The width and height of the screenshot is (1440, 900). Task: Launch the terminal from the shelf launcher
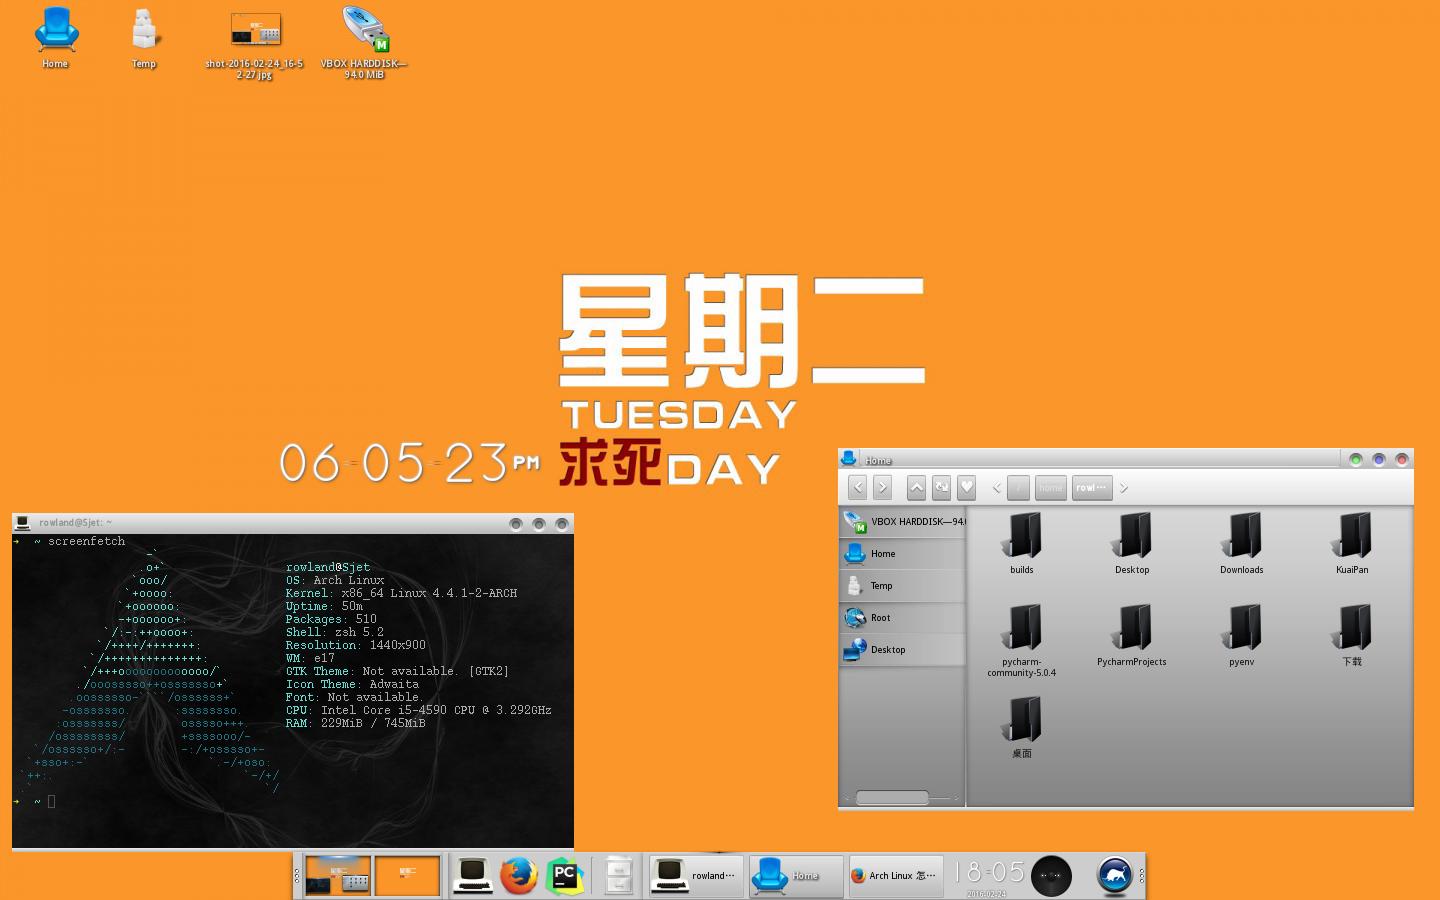click(x=473, y=876)
